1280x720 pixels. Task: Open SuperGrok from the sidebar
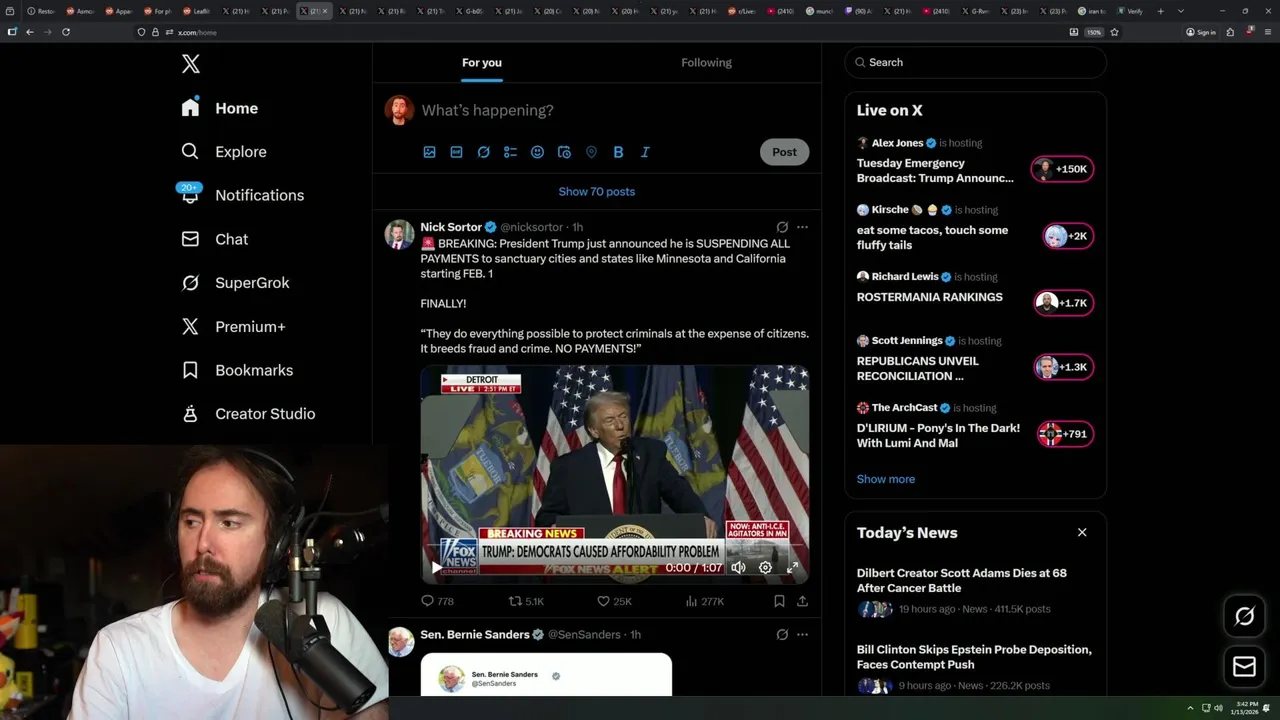point(234,283)
